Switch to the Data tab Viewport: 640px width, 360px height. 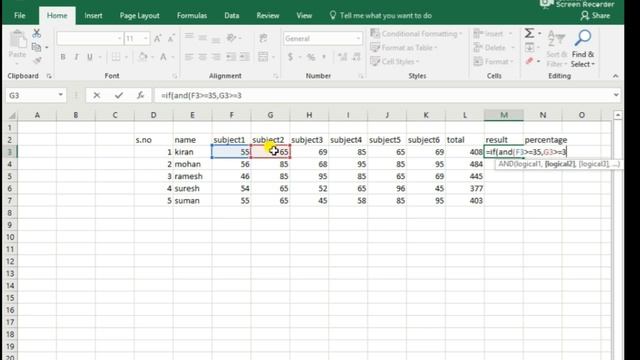231,16
